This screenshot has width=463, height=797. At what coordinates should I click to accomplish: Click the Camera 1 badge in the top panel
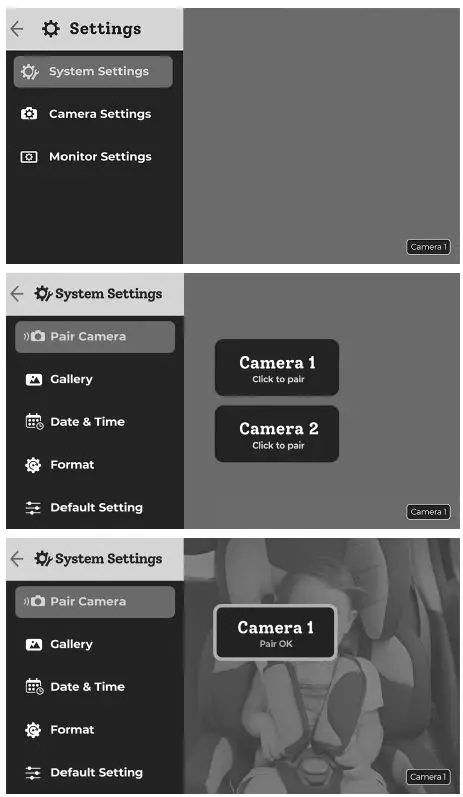click(x=428, y=247)
